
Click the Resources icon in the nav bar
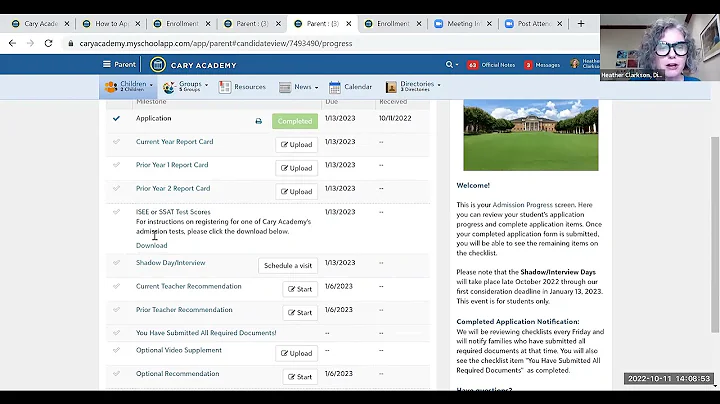(x=225, y=87)
